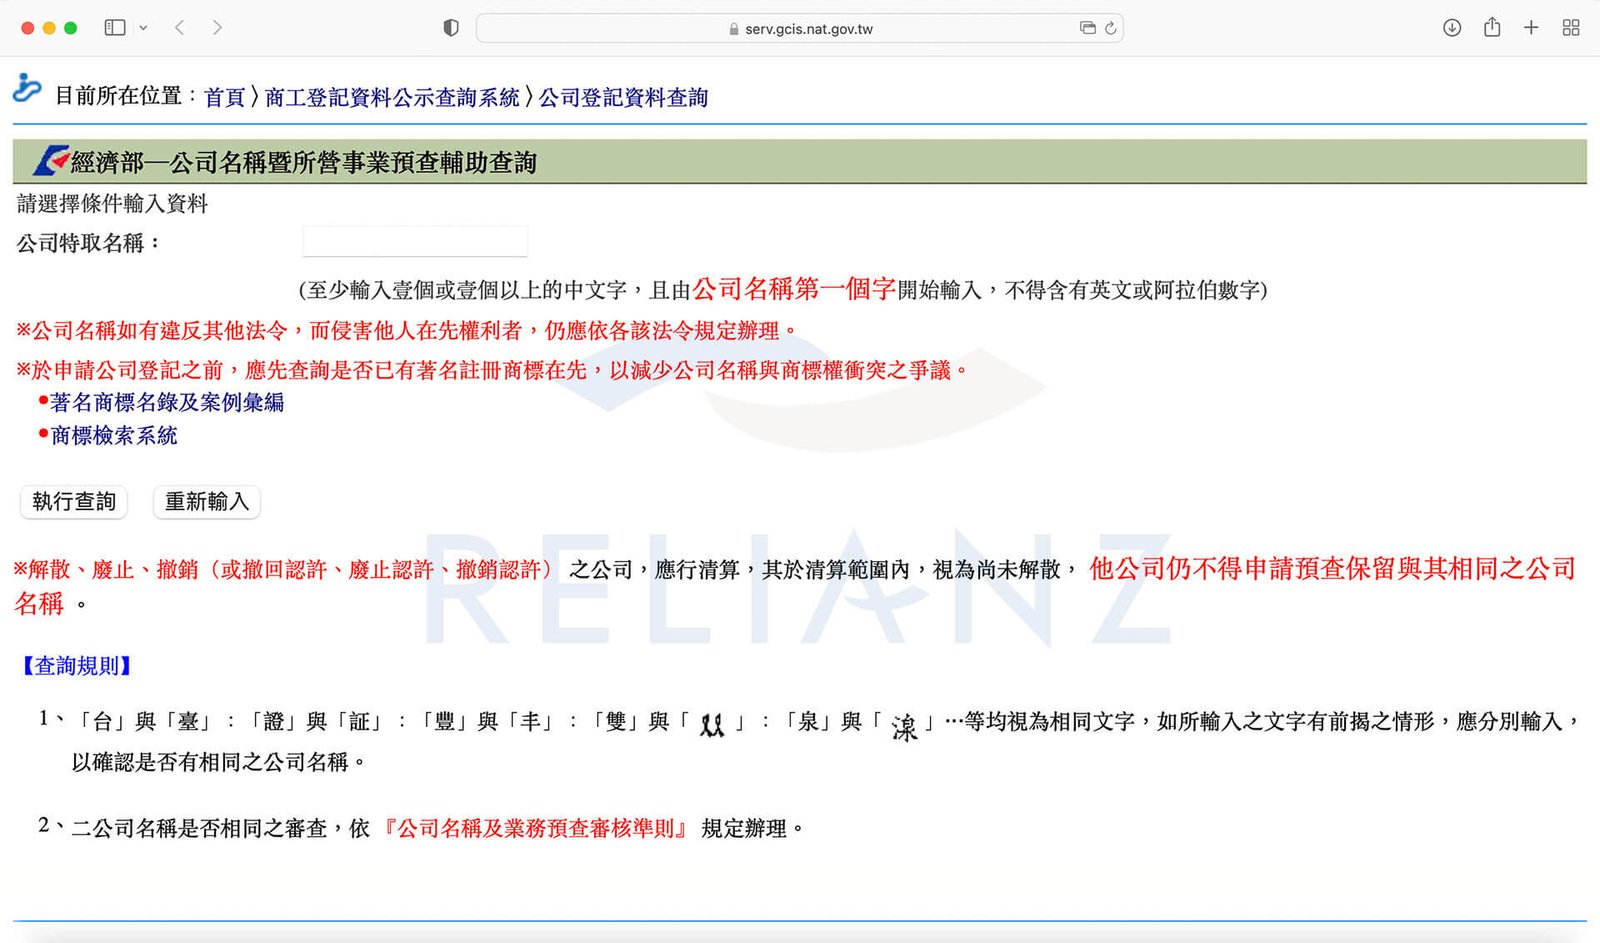The width and height of the screenshot is (1600, 943).
Task: Click the Share icon in the browser toolbar
Action: pyautogui.click(x=1491, y=27)
